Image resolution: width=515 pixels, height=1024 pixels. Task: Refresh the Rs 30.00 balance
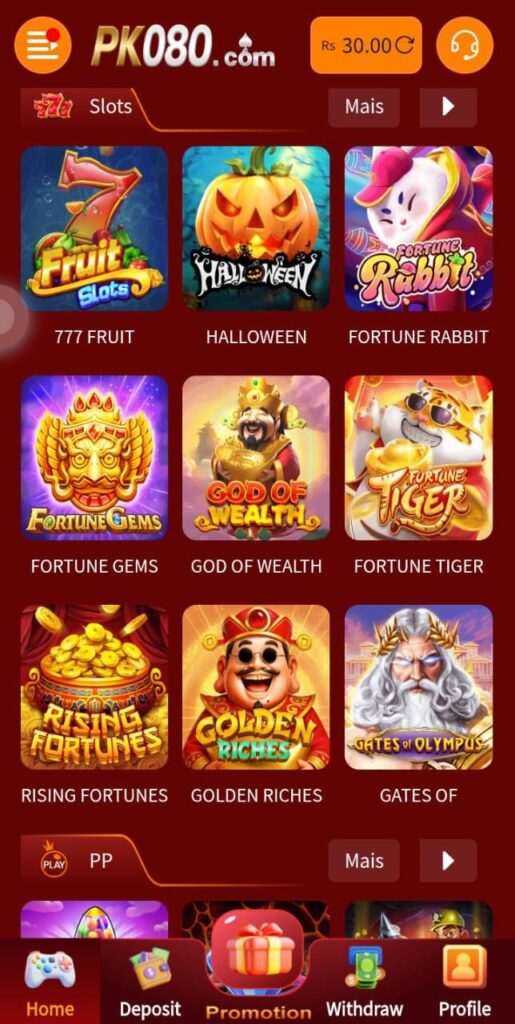405,45
